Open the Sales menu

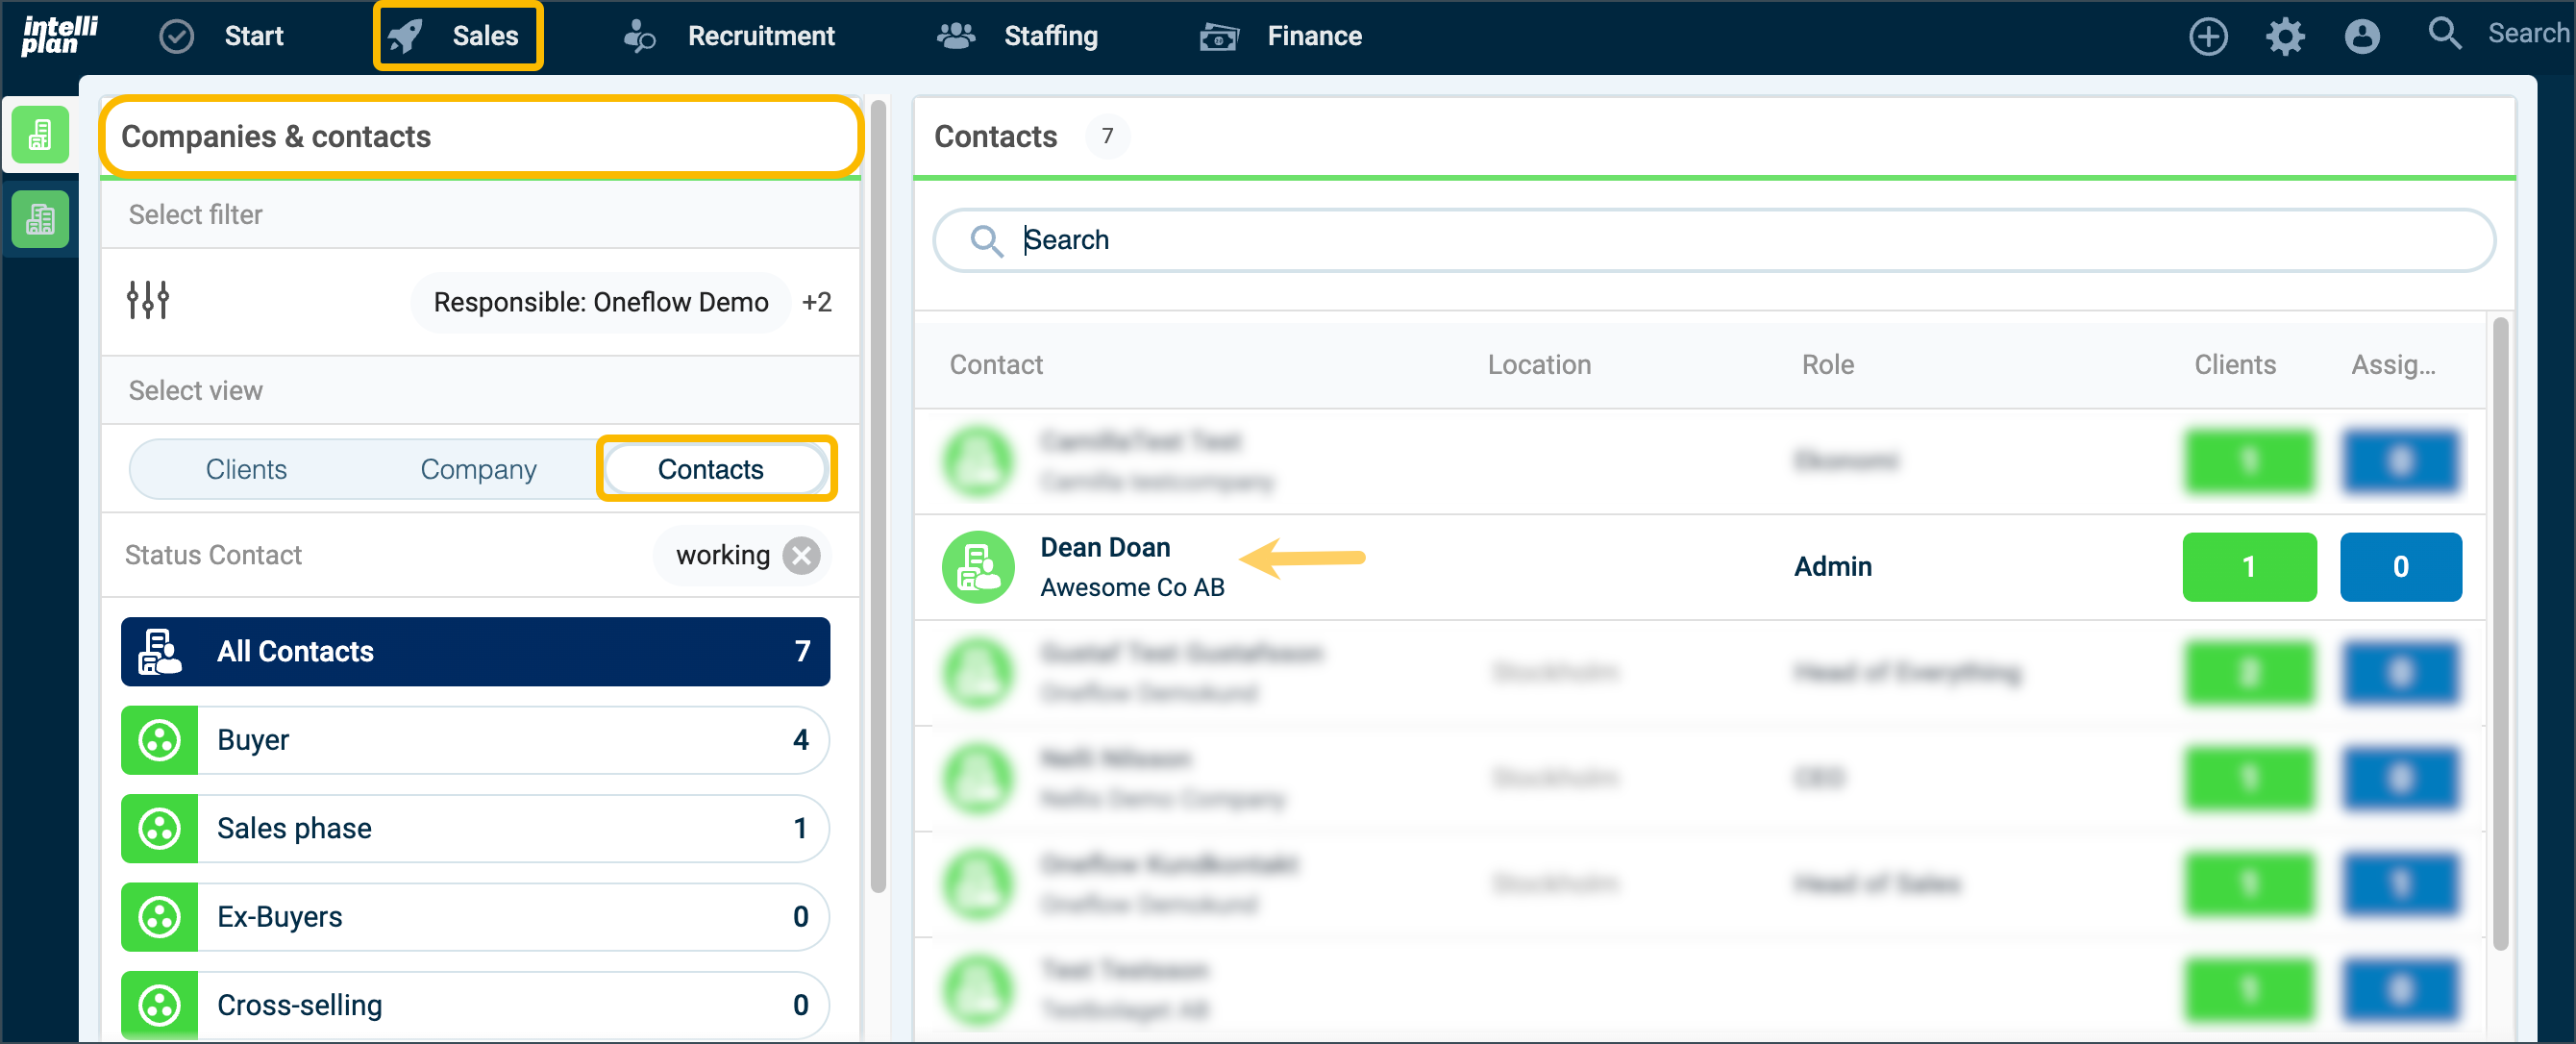pos(485,36)
